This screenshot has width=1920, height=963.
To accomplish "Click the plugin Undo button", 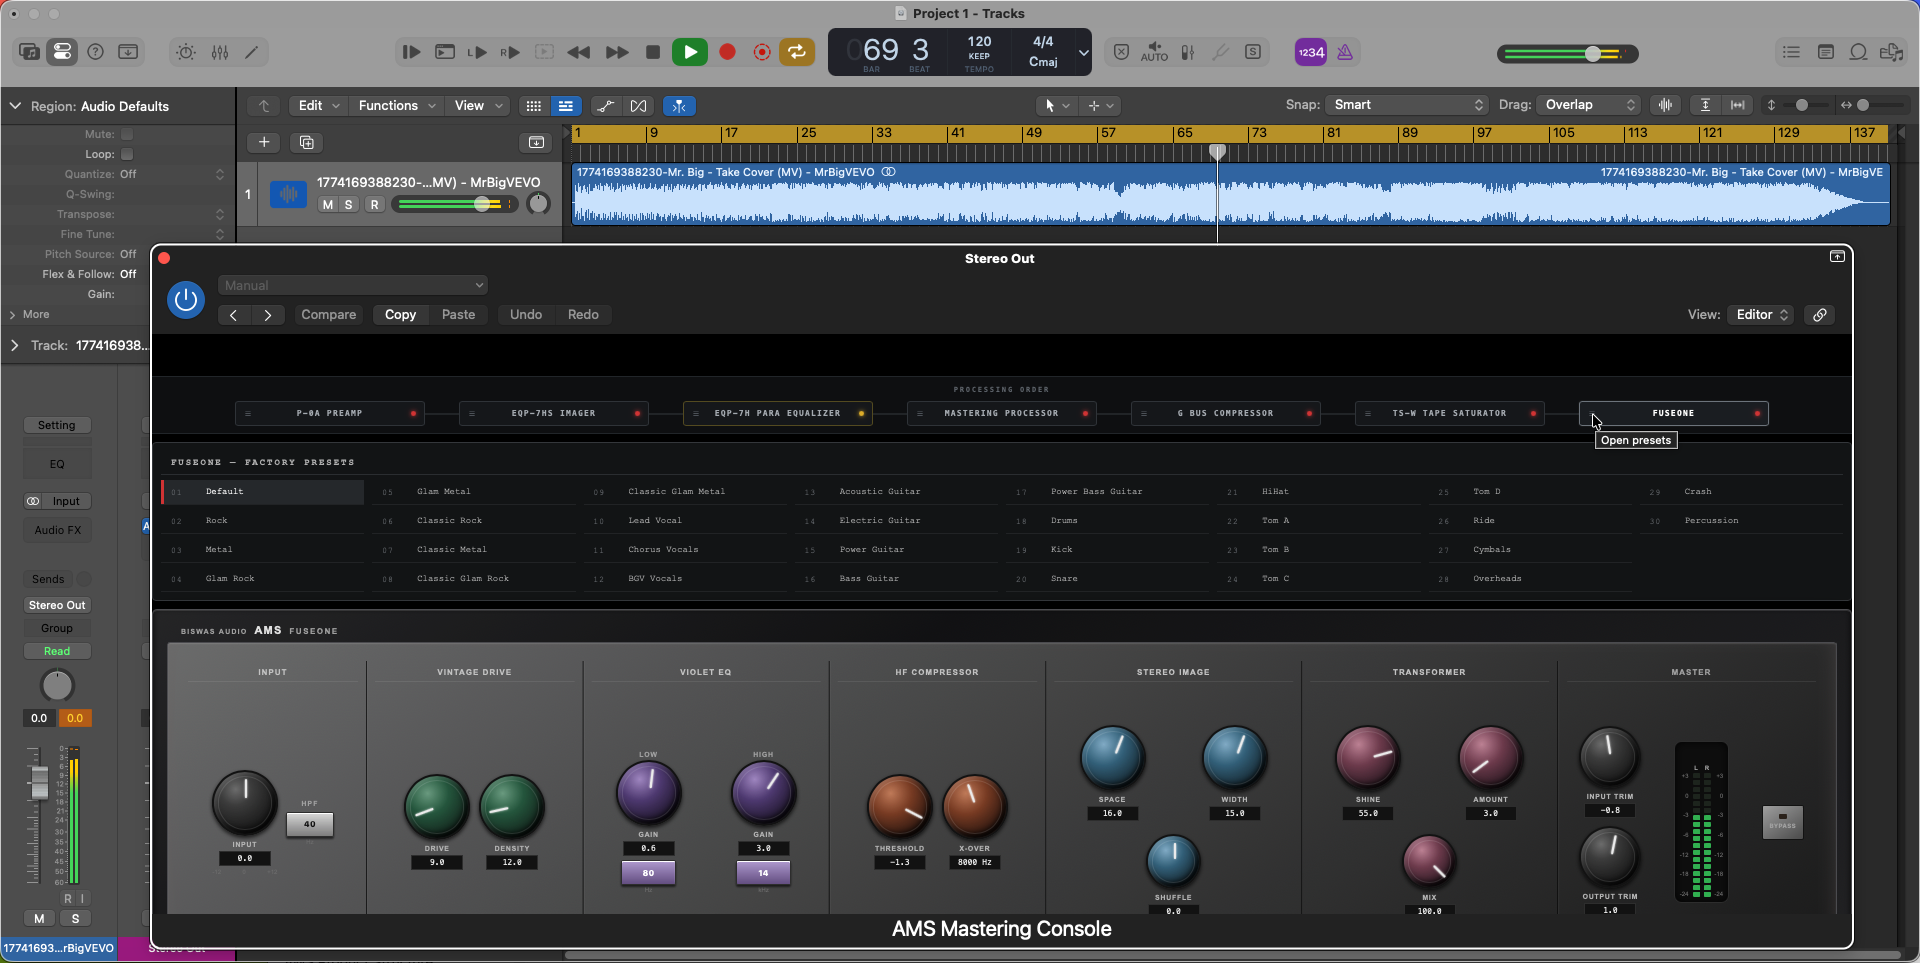I will click(526, 314).
